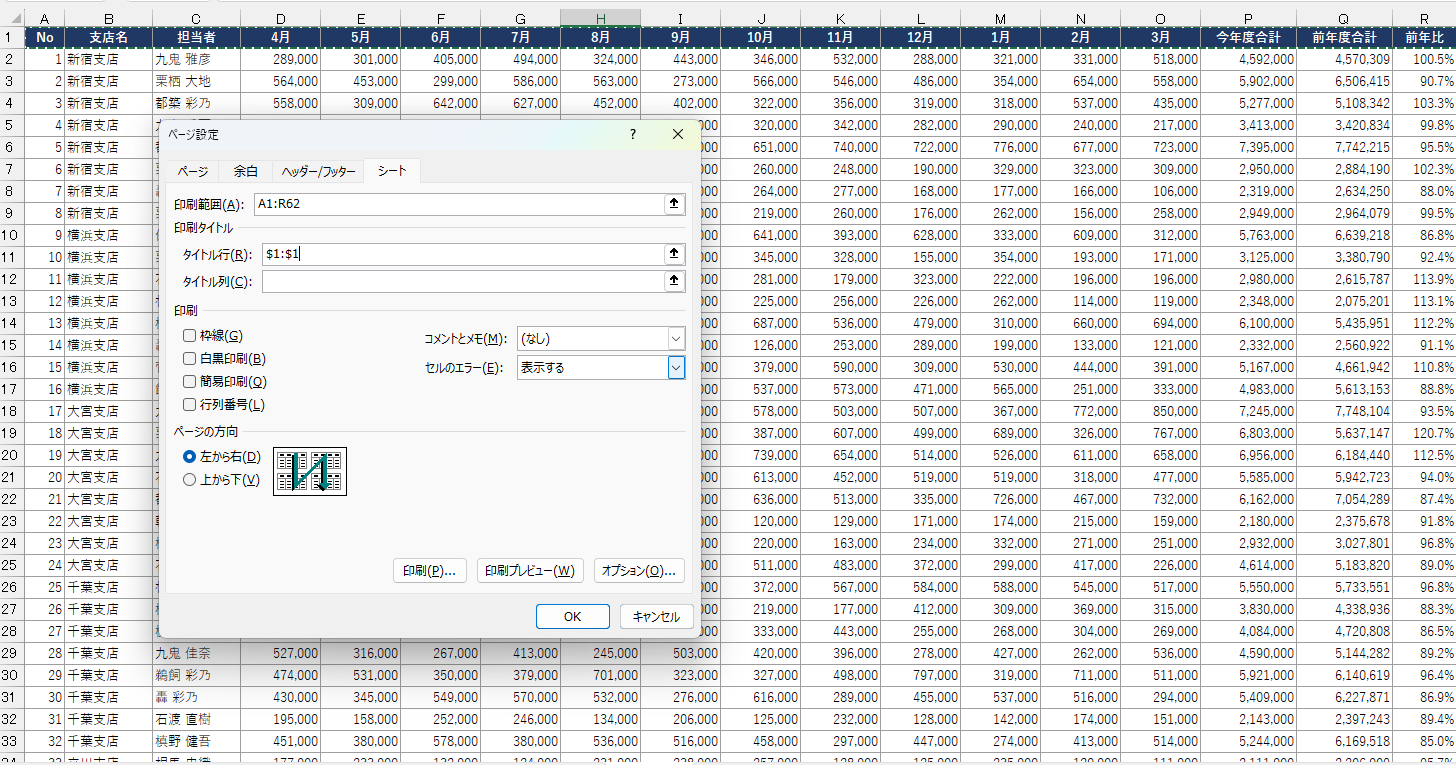Click cell with value 7,395,000
The width and height of the screenshot is (1456, 765).
[1248, 147]
